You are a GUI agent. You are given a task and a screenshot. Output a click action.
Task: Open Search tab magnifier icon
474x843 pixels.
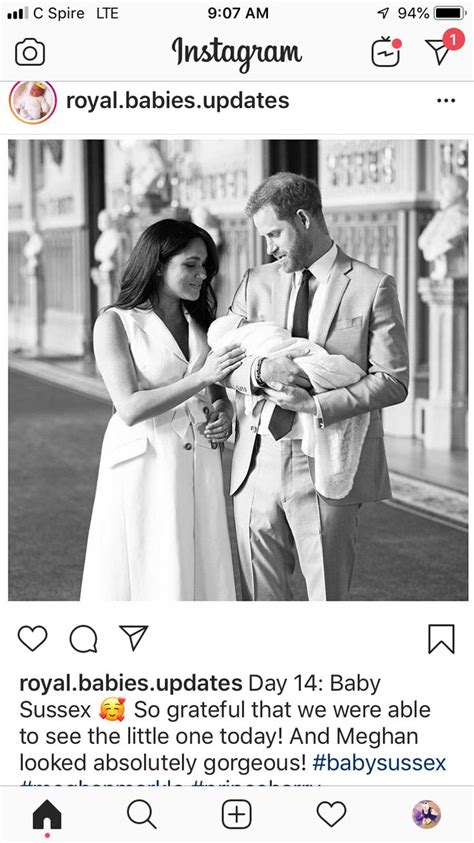click(142, 815)
